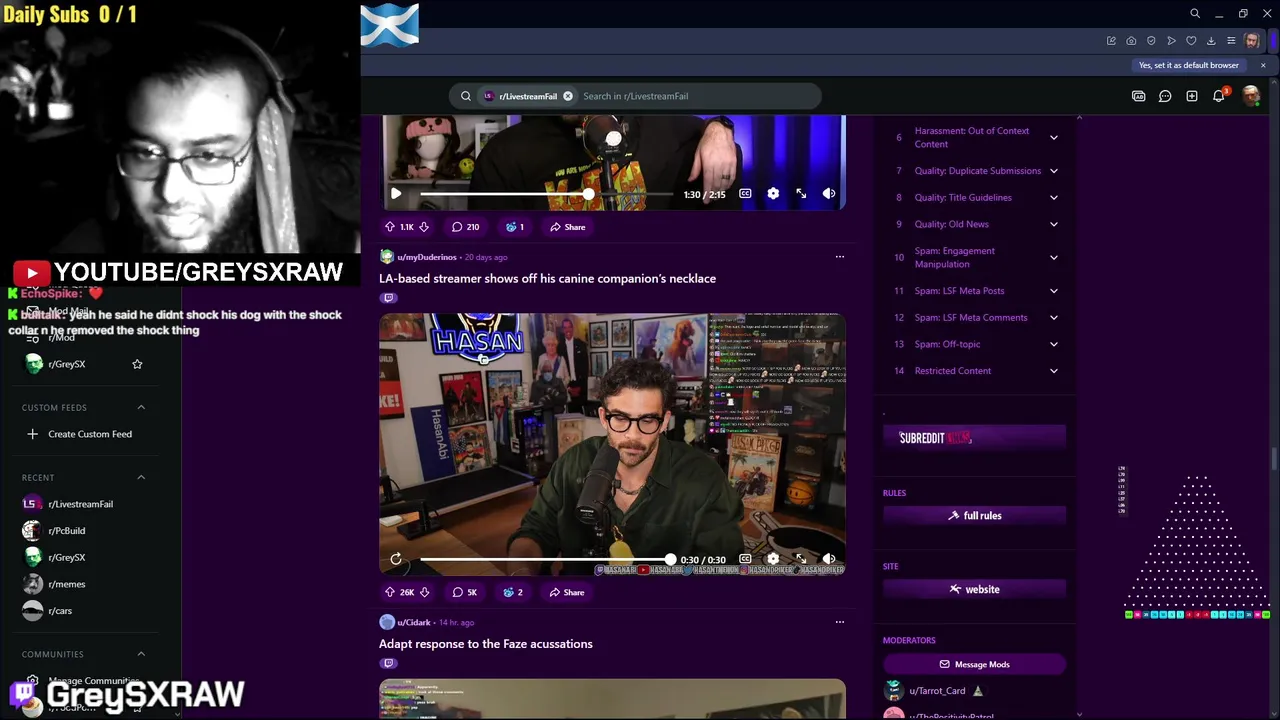This screenshot has height=720, width=1280.
Task: Mute the top video volume
Action: click(829, 194)
